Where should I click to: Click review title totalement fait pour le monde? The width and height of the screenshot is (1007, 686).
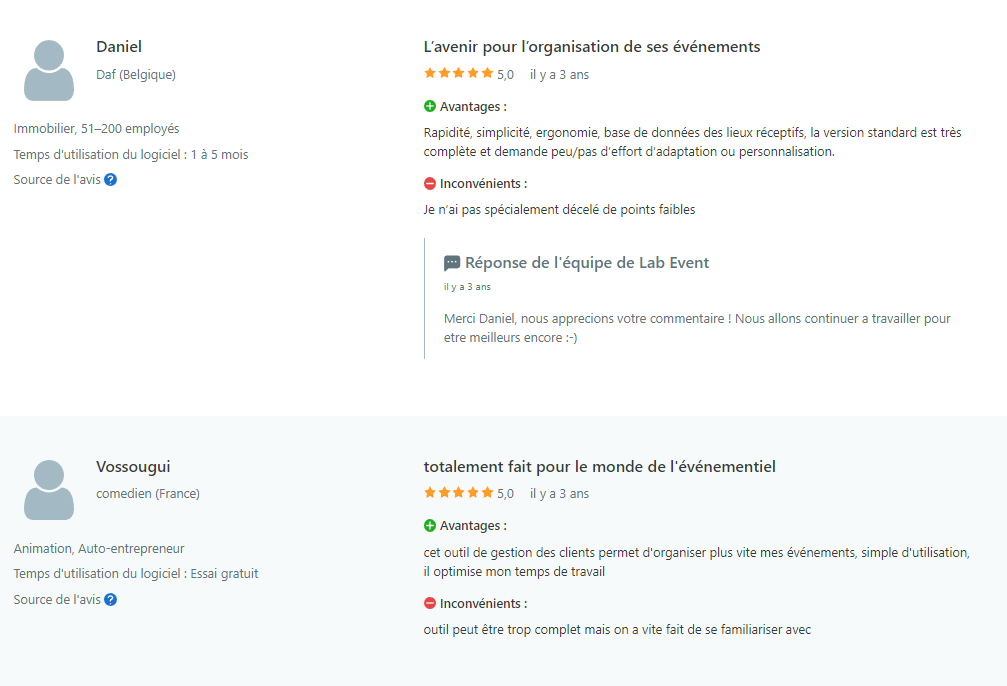click(599, 466)
